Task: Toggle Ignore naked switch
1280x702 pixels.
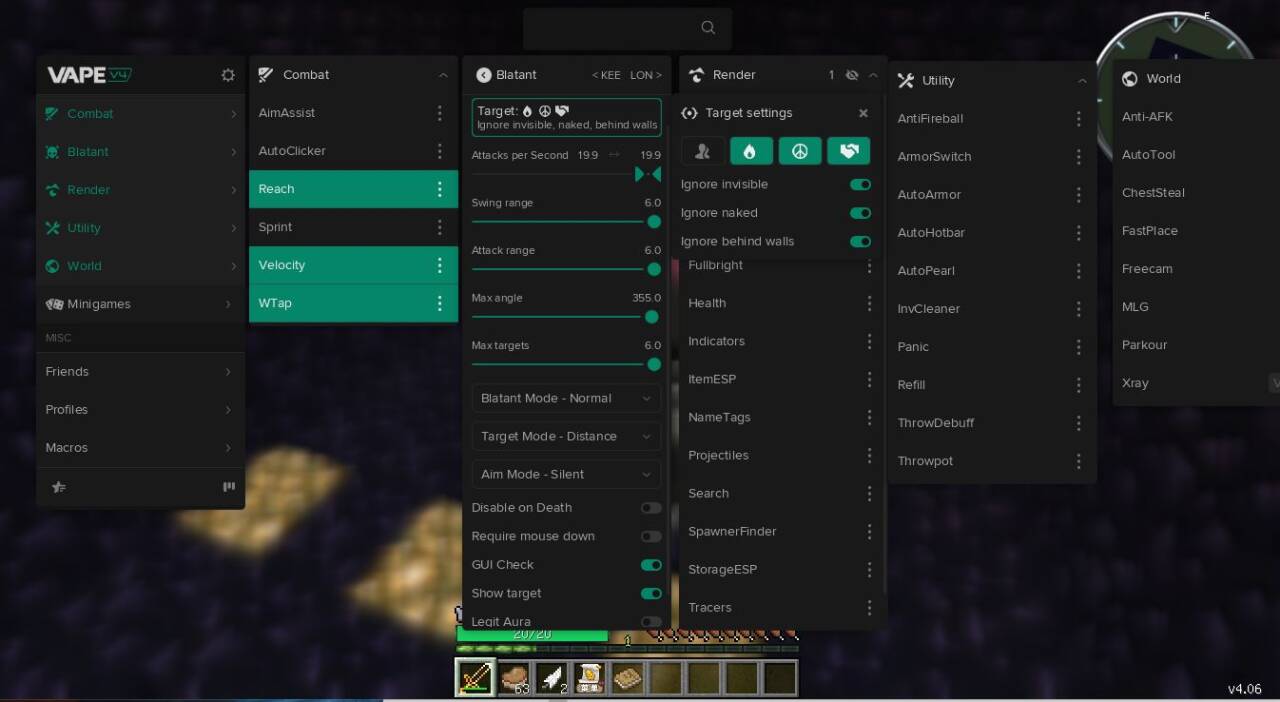Action: tap(860, 213)
